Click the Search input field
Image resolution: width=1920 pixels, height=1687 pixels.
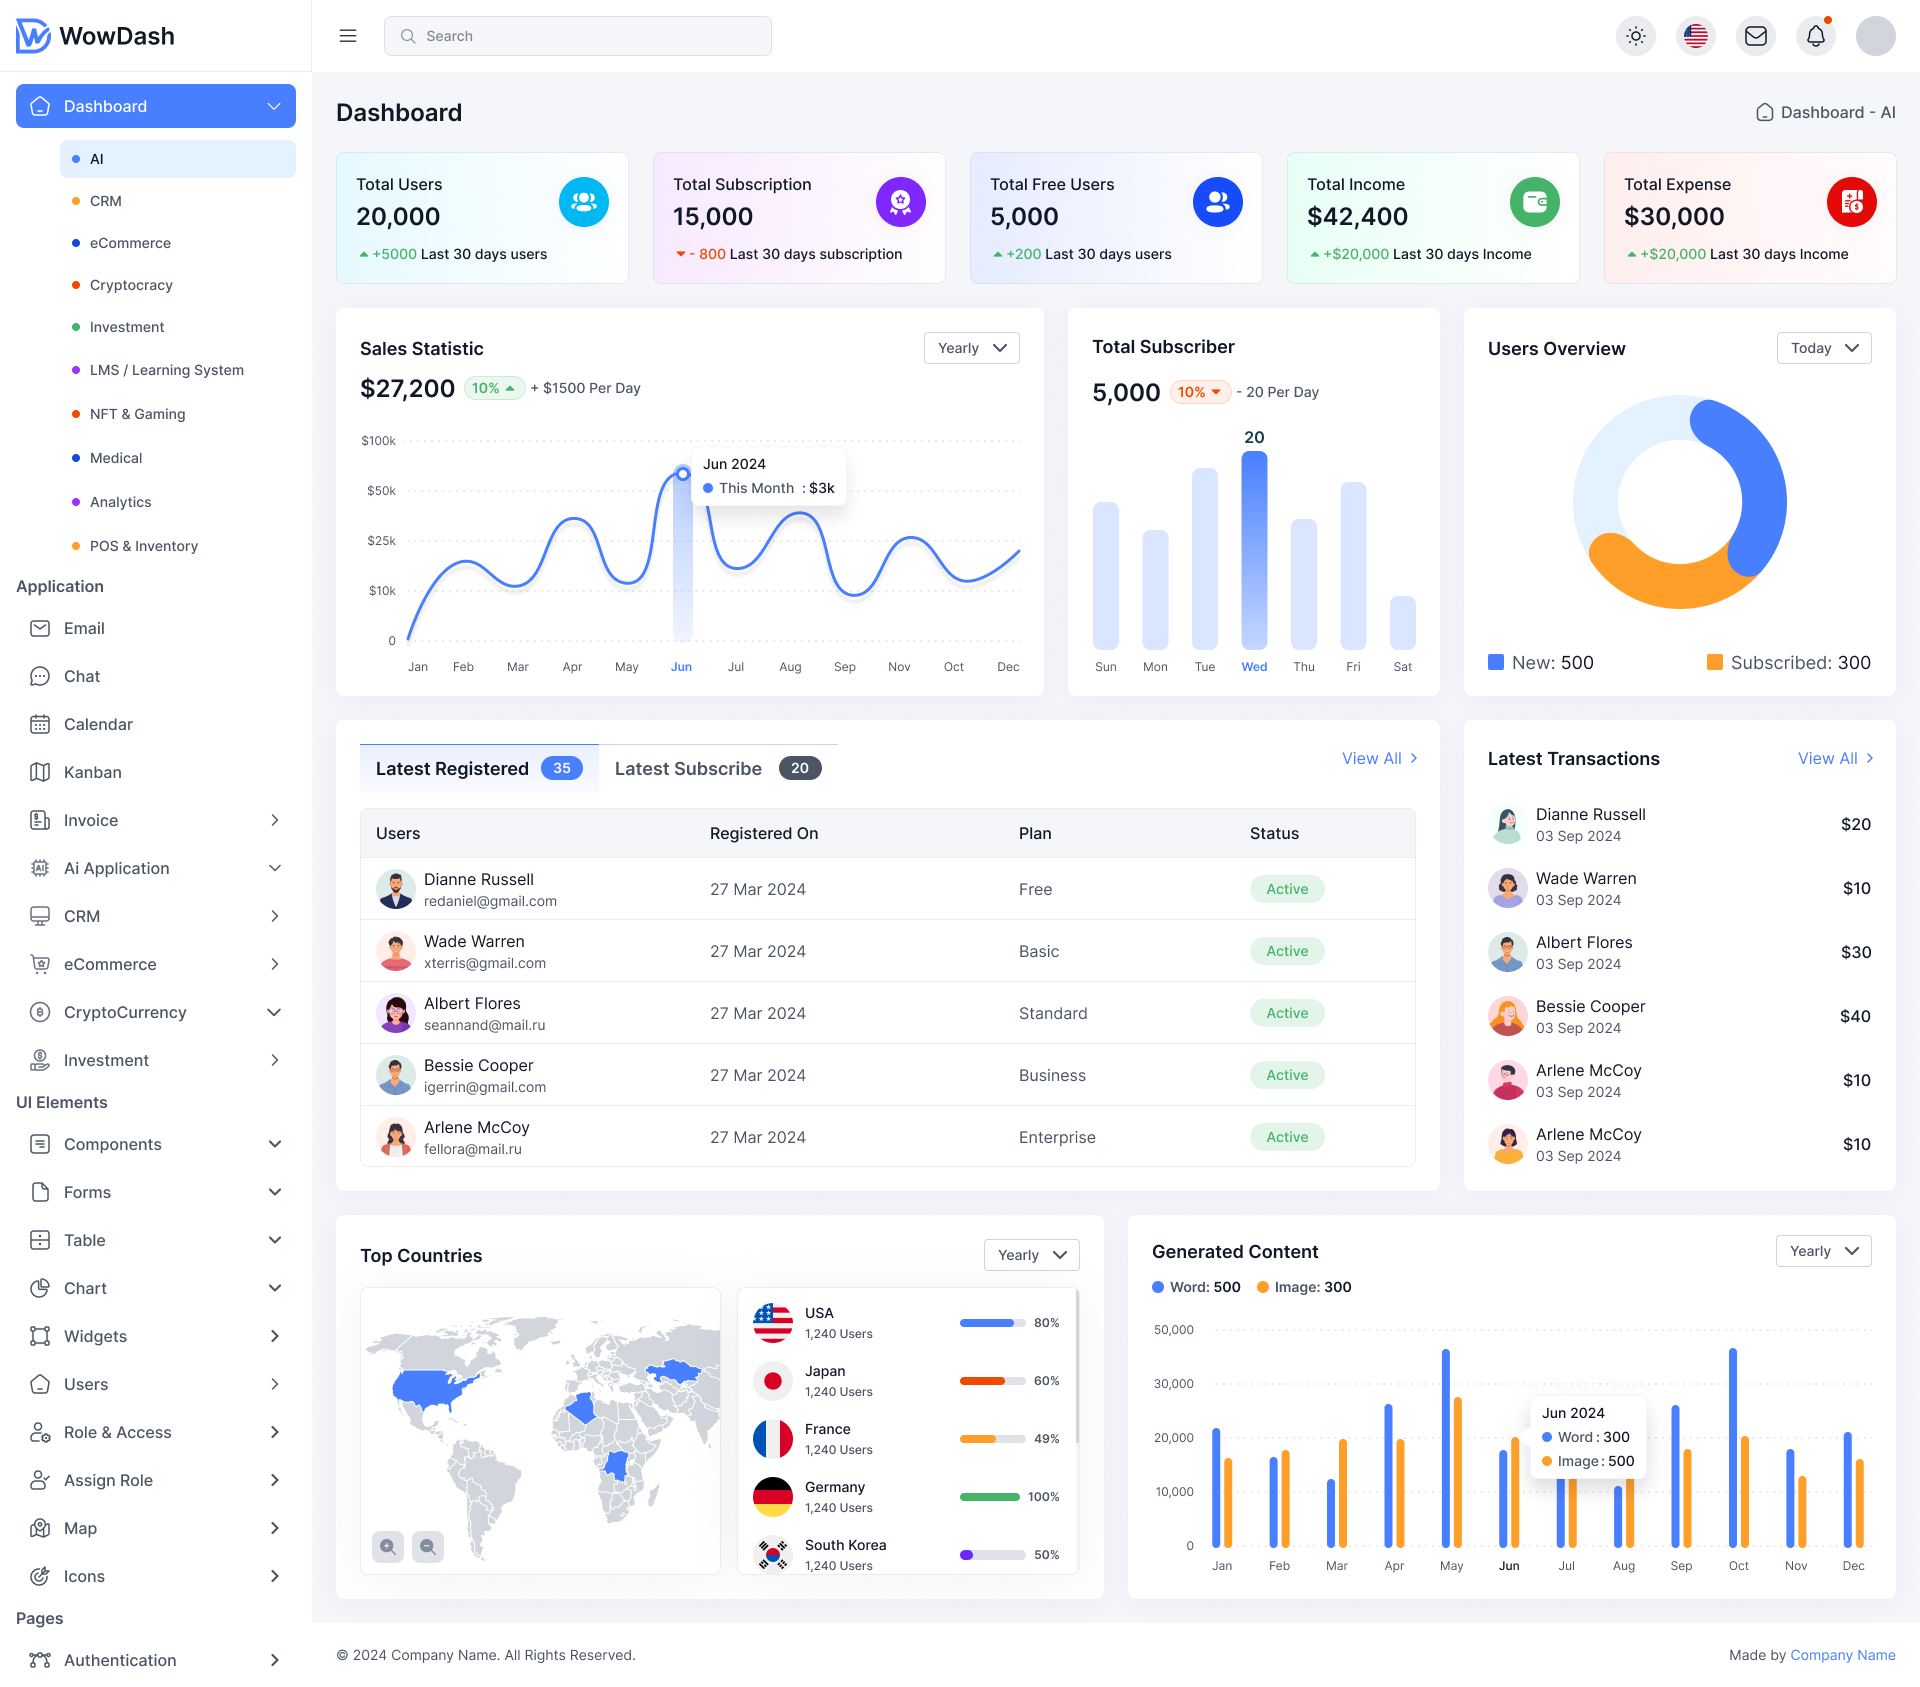point(577,35)
